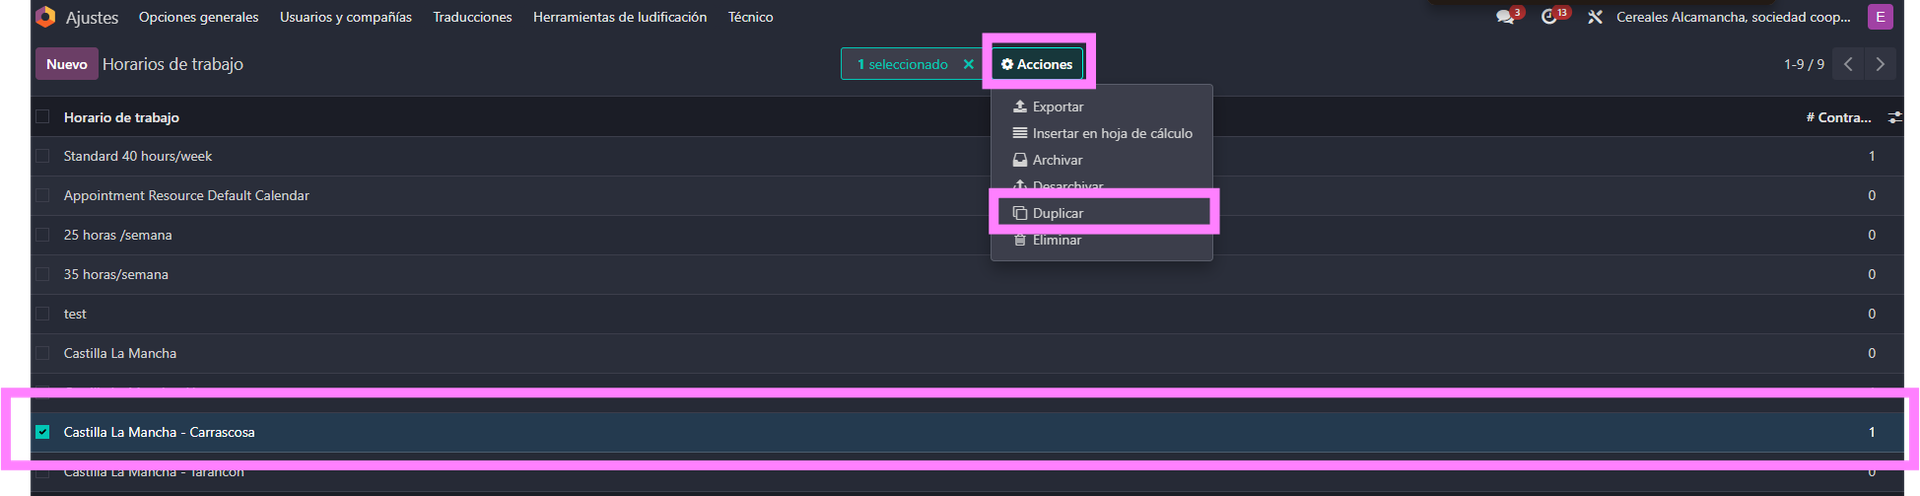Viewport: 1920px width, 496px height.
Task: Open the 35 horas/semana record
Action: [x=116, y=274]
